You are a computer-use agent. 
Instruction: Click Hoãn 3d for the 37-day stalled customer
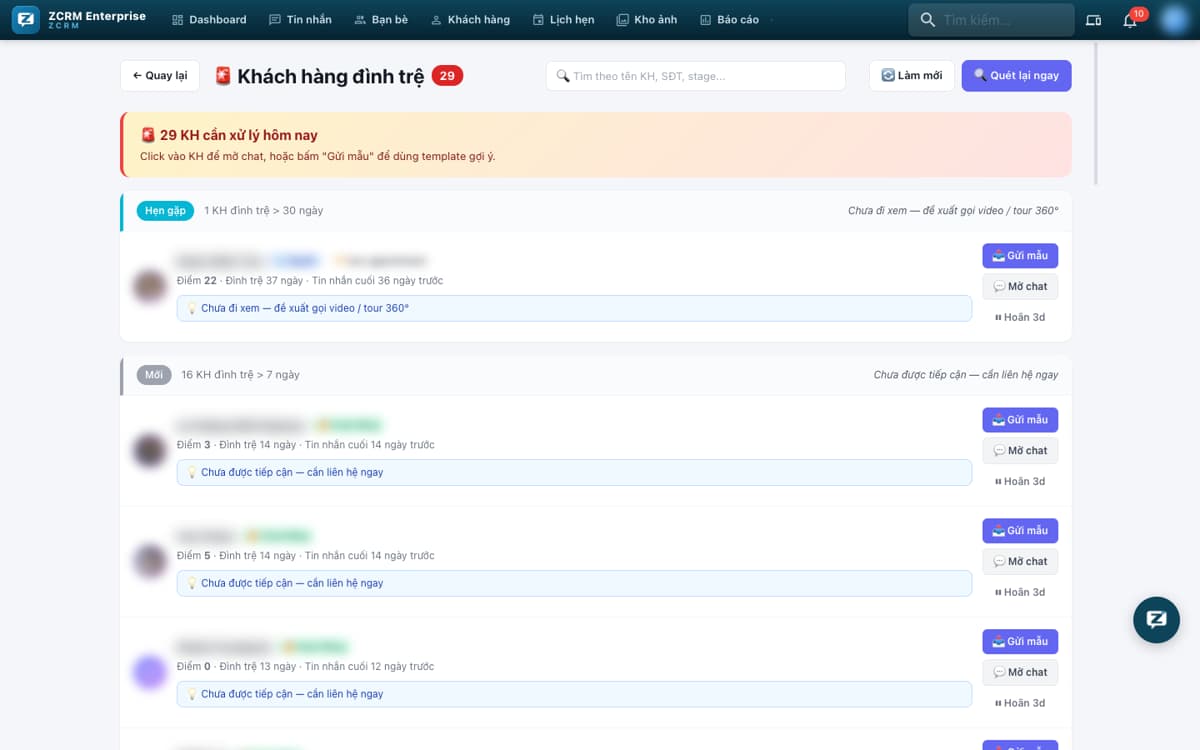tap(1020, 317)
